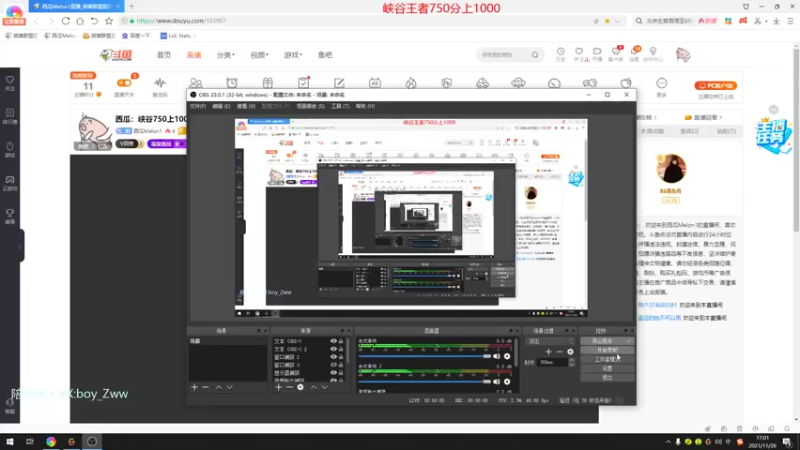This screenshot has height=450, width=800.
Task: Hide the text (GDI+) 2 source
Action: (334, 349)
